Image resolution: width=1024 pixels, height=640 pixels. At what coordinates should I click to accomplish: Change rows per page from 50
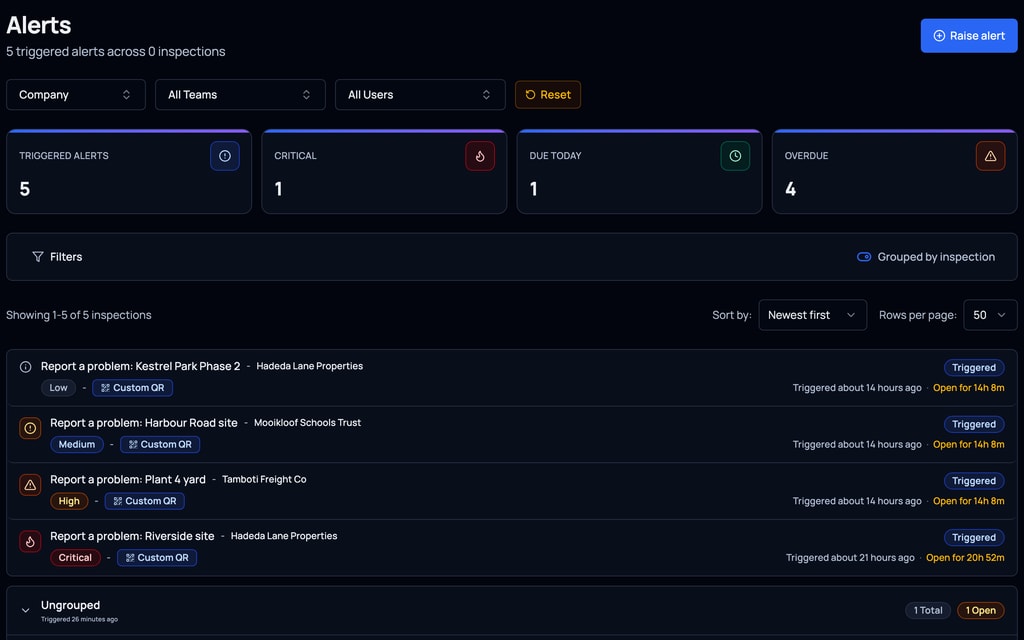pos(990,315)
